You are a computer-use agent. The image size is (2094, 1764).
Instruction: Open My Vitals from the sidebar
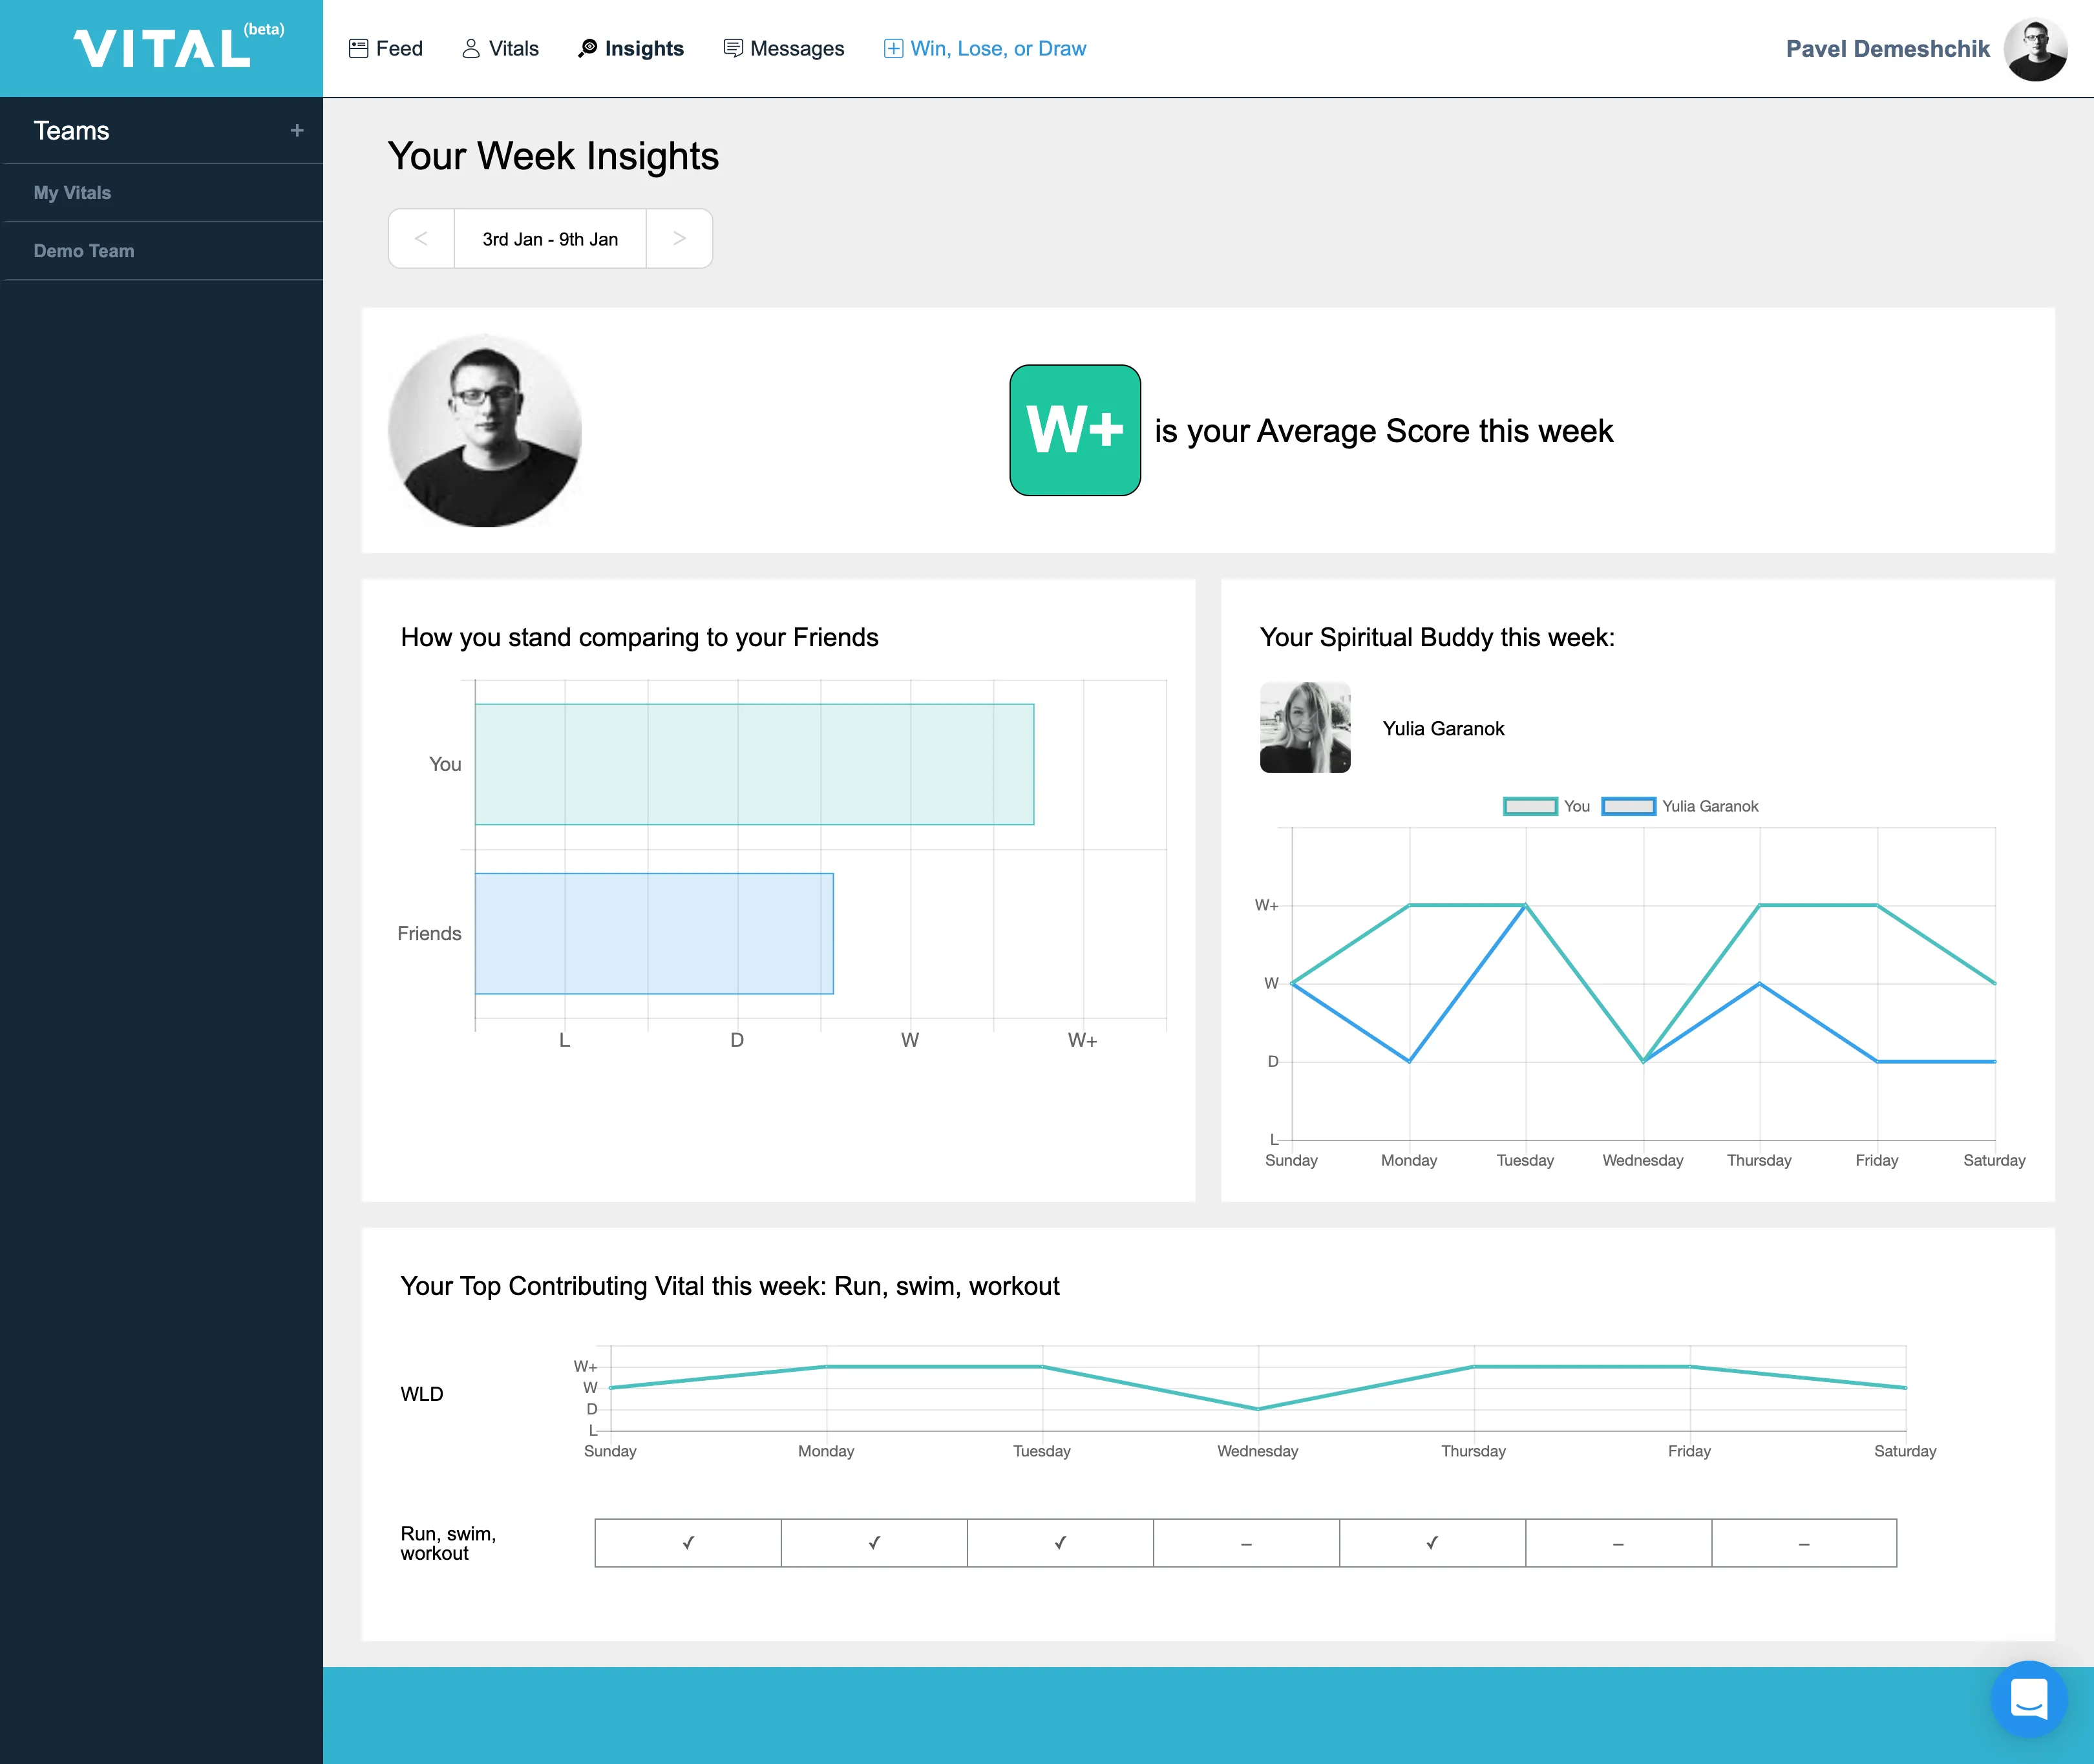point(72,192)
